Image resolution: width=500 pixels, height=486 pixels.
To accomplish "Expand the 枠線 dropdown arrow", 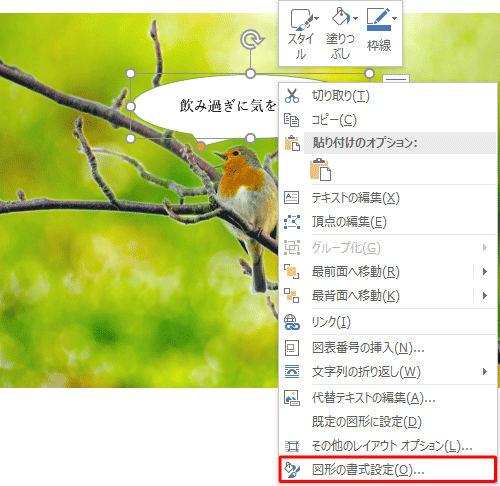I will coord(395,18).
